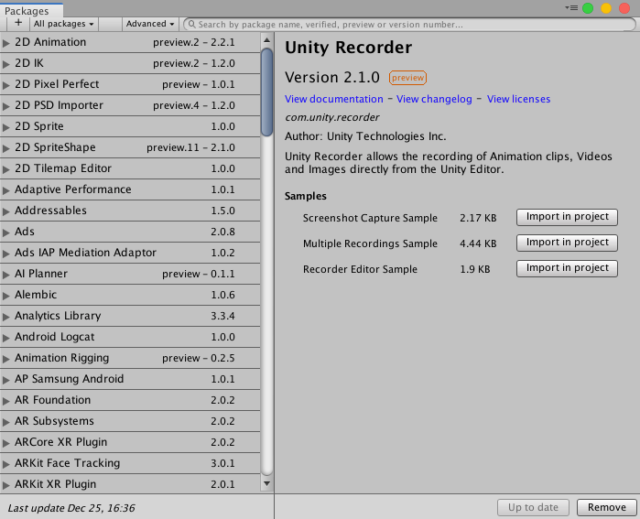
Task: Select the ARKit Face Tracking entry
Action: (130, 463)
